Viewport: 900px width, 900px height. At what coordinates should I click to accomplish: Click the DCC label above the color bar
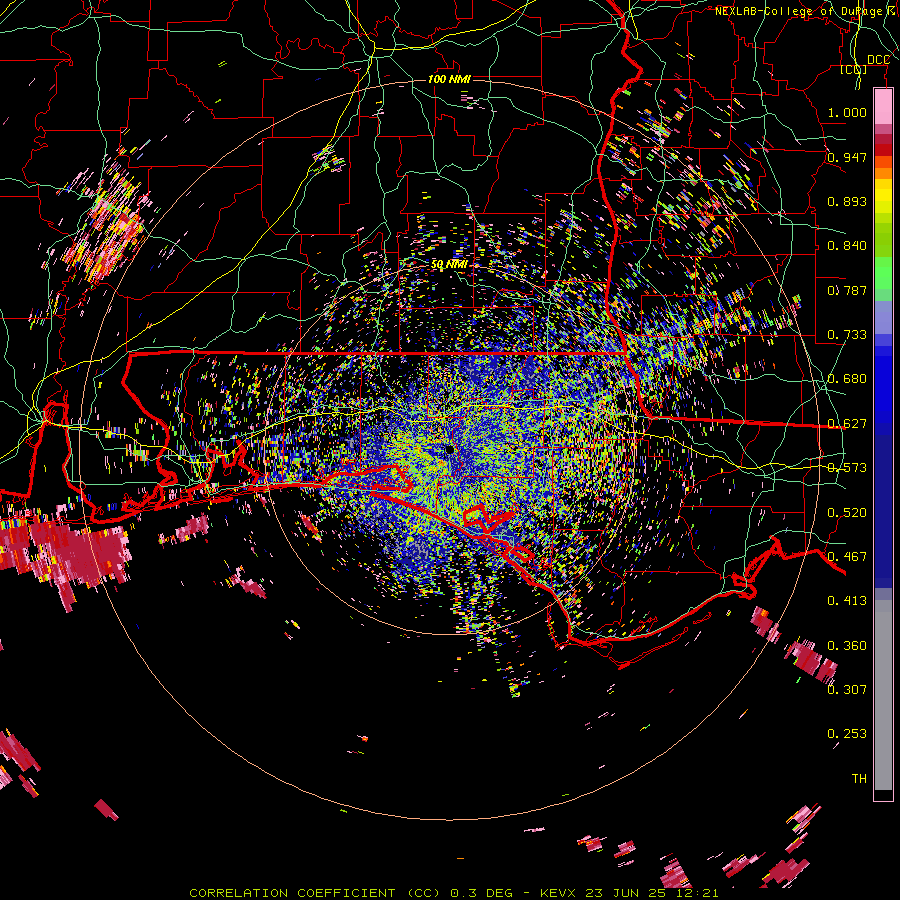[x=878, y=60]
